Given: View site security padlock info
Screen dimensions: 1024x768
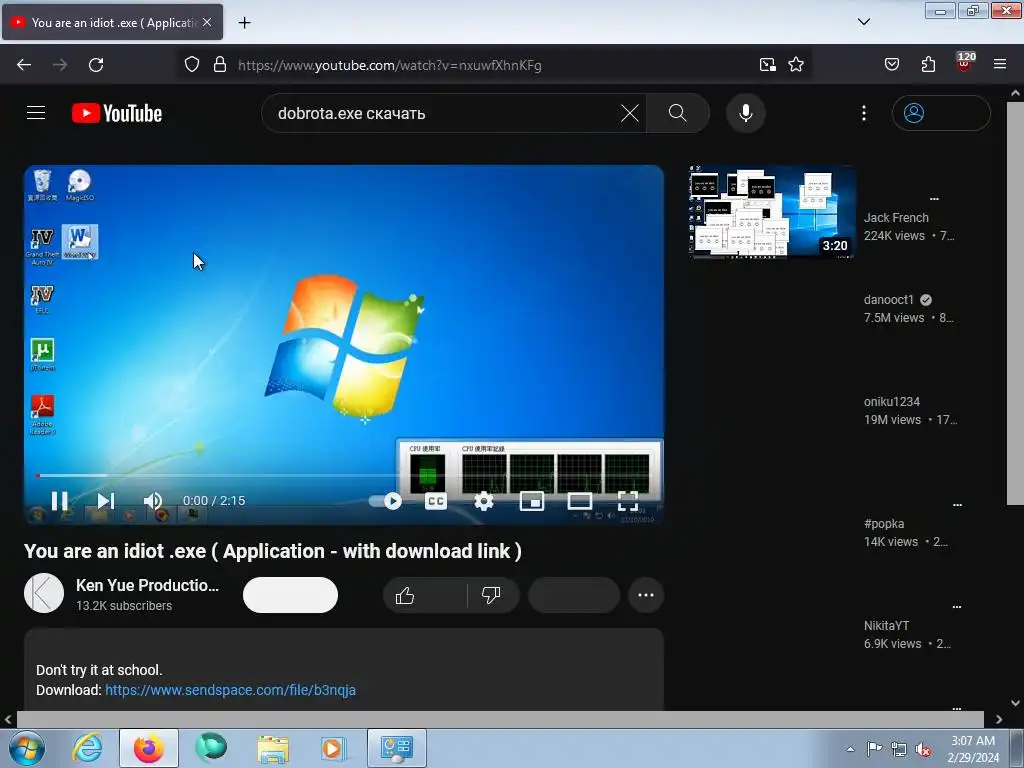Looking at the screenshot, I should 220,65.
